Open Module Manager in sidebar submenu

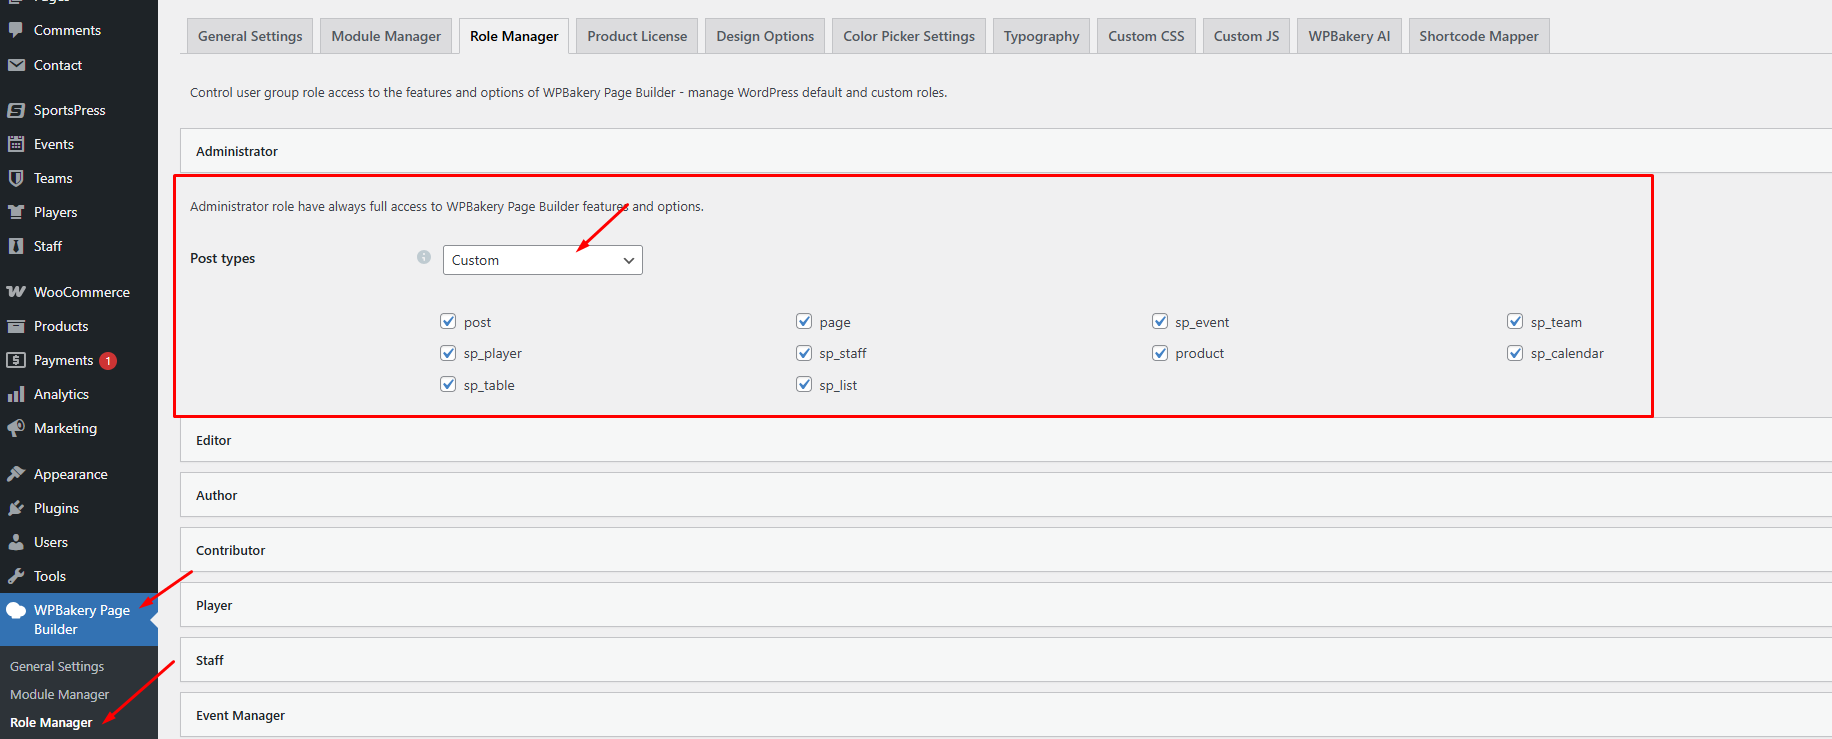(59, 694)
